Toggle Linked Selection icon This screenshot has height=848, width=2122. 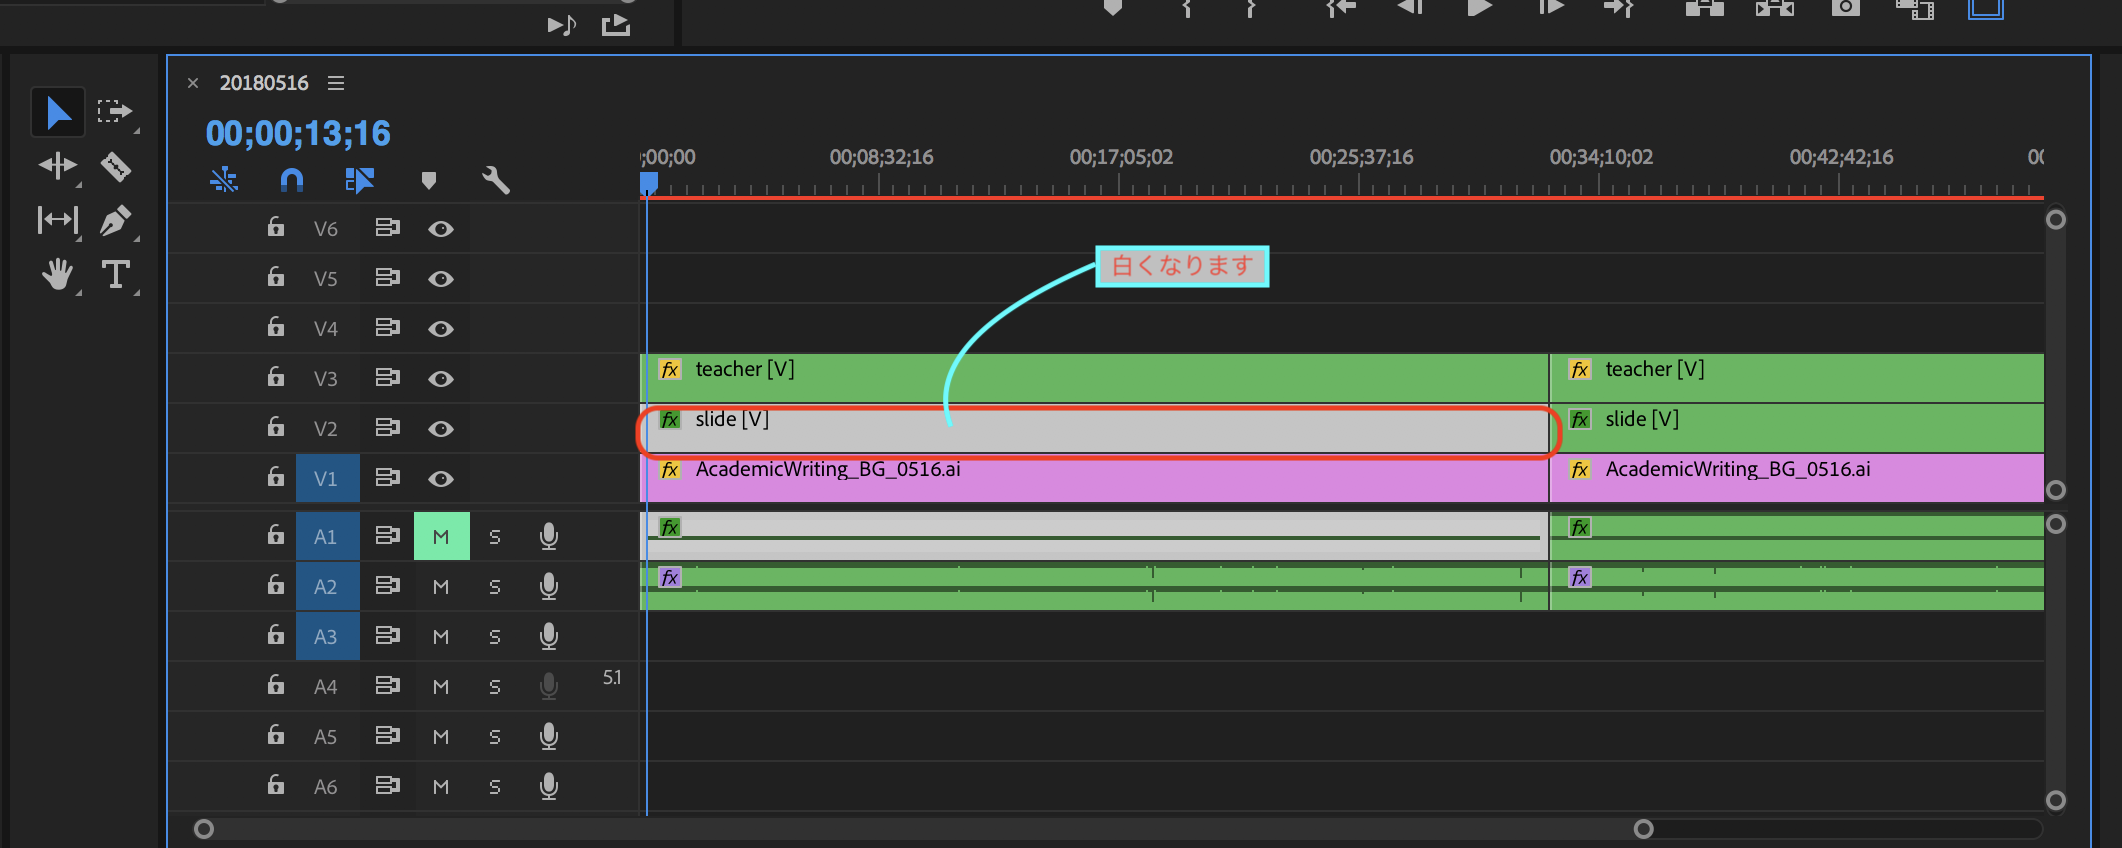(x=359, y=180)
